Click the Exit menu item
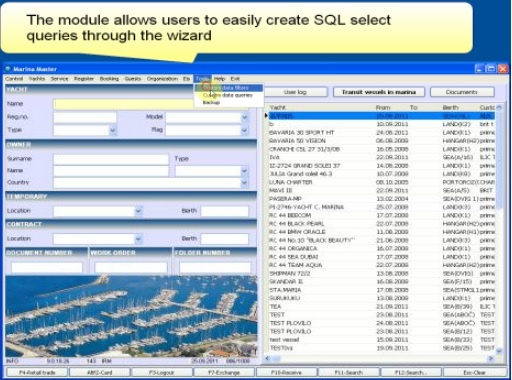The image size is (512, 380). coord(235,79)
